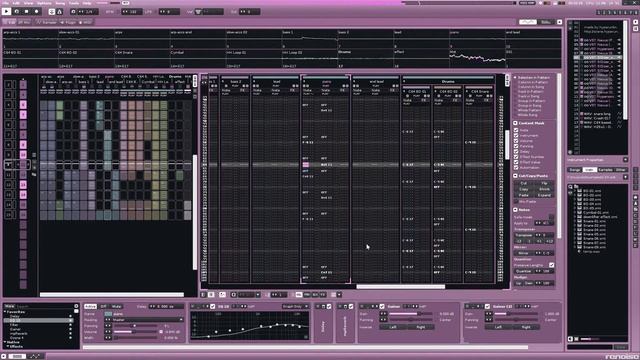The width and height of the screenshot is (640, 360).
Task: Set track state to Mute
Action: [117, 307]
